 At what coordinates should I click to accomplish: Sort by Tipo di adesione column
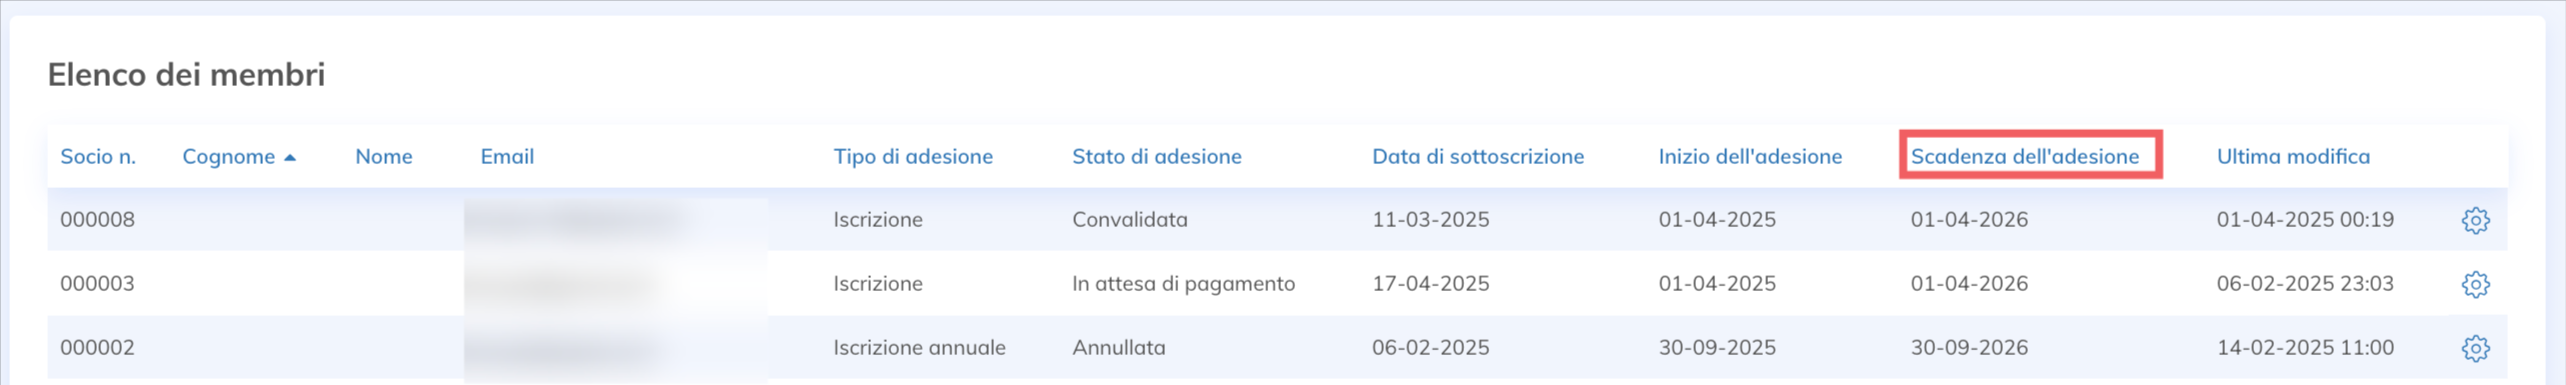[913, 157]
